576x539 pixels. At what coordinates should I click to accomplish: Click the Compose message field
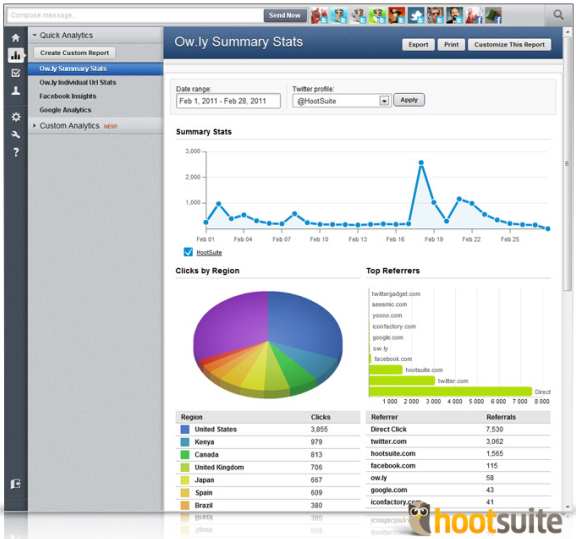pyautogui.click(x=135, y=15)
